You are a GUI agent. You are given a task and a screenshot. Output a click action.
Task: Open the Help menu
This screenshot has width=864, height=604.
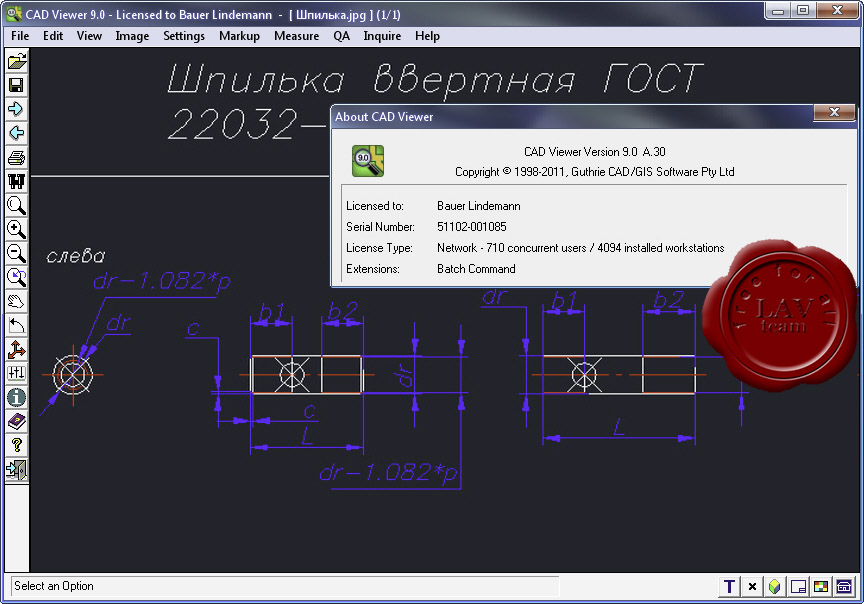[427, 36]
